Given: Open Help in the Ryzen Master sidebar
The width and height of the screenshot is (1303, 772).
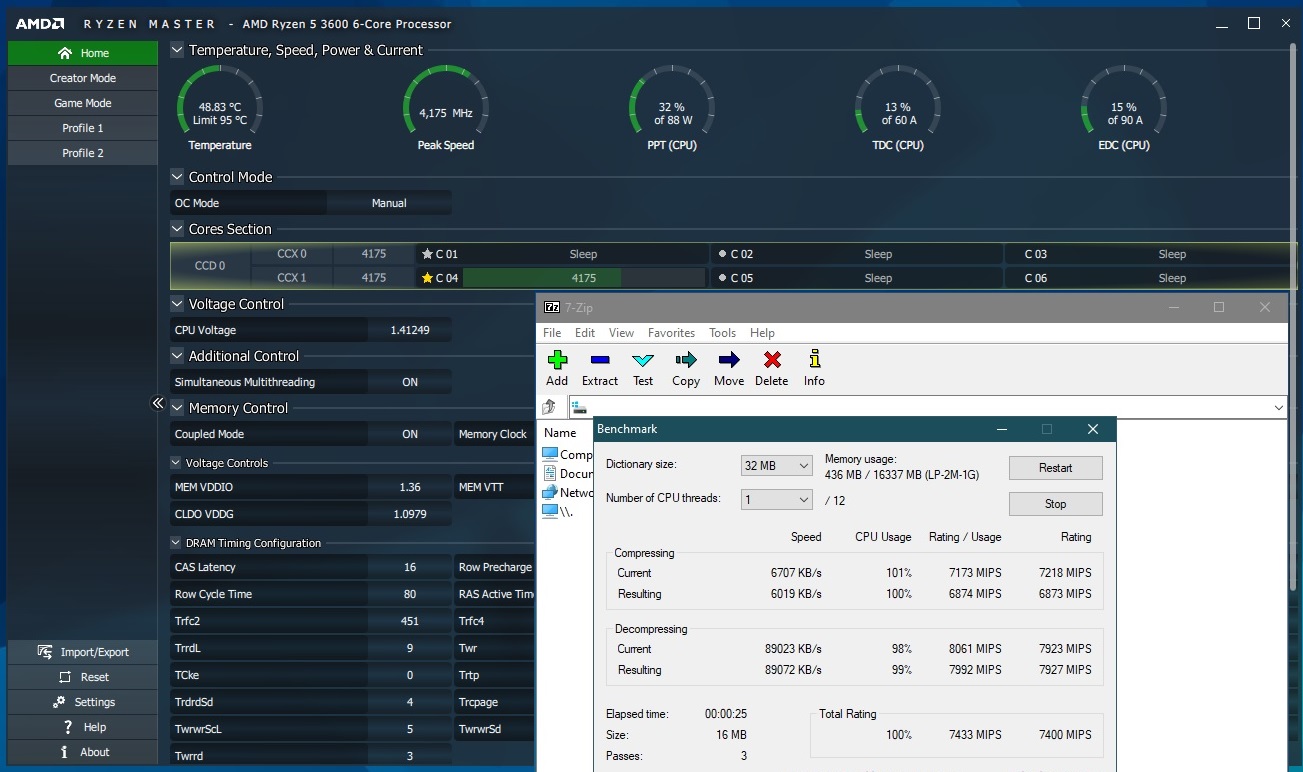Looking at the screenshot, I should [x=83, y=727].
